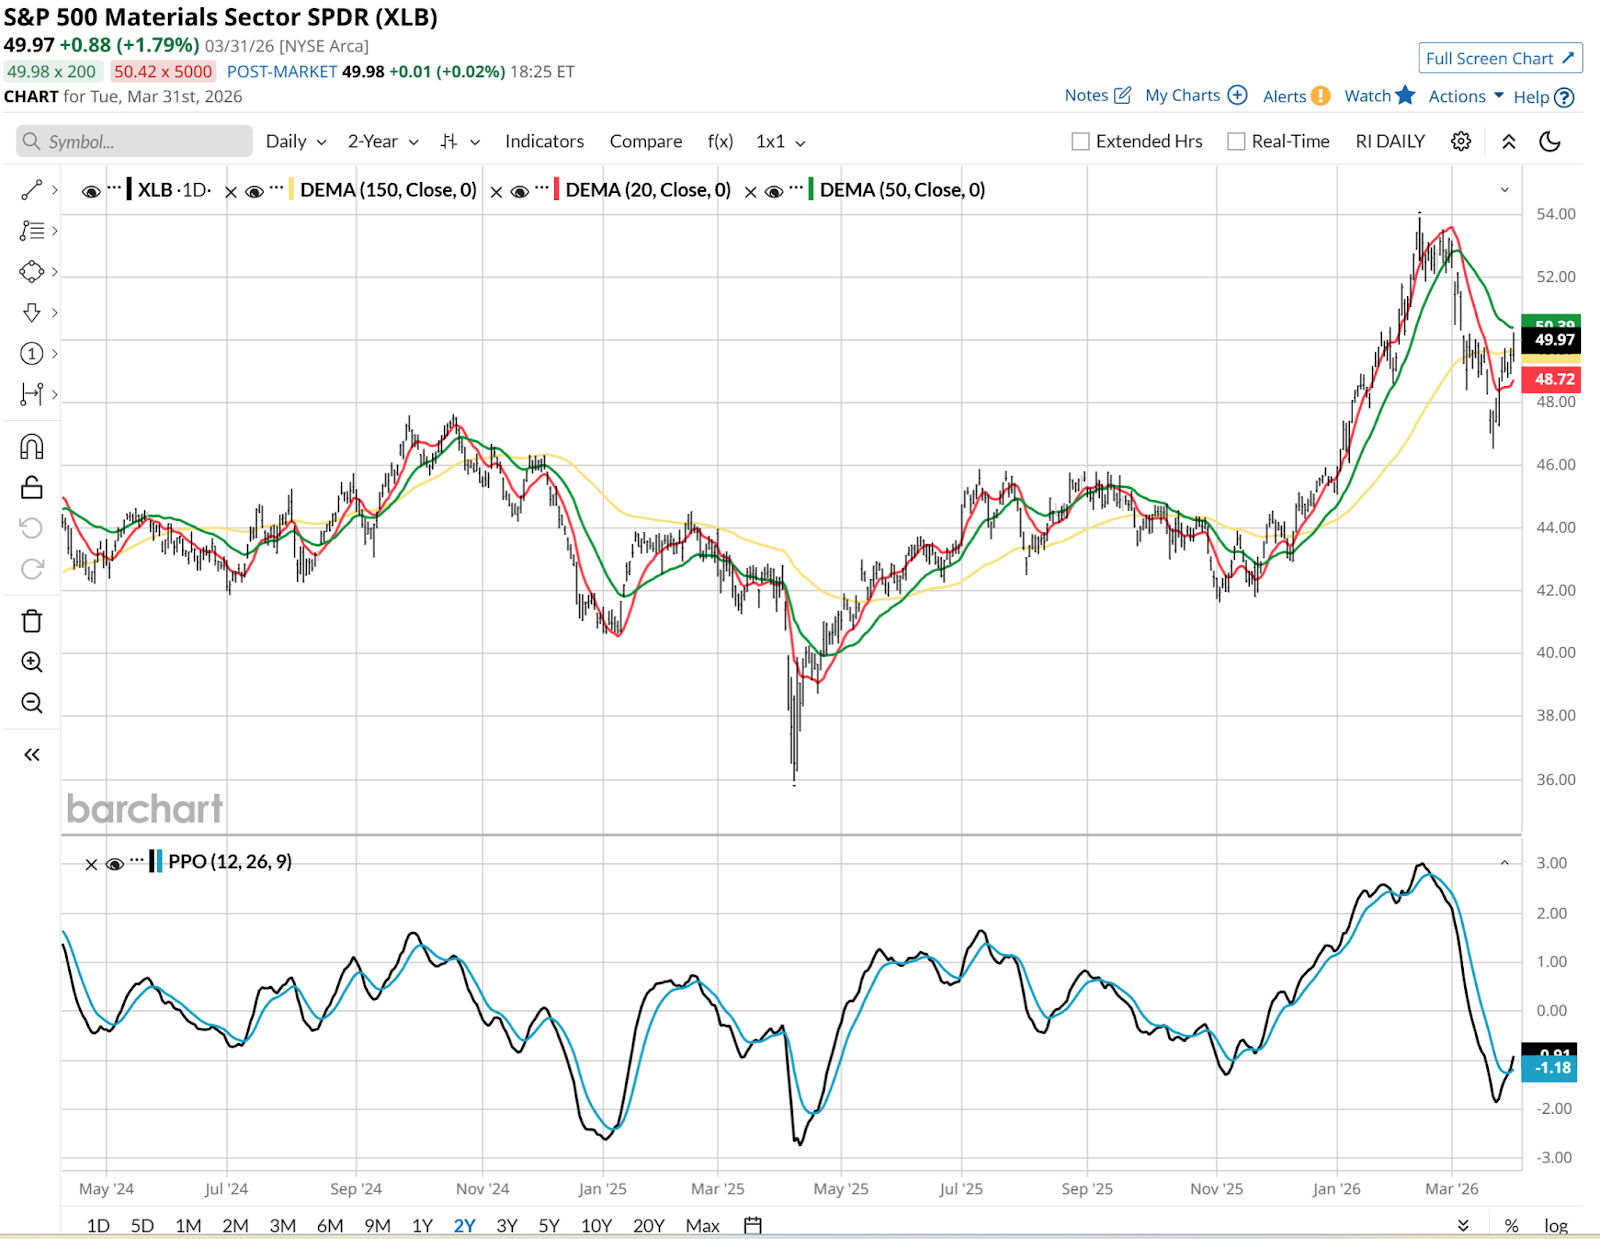Select the 6M time range tab
This screenshot has height=1239, width=1600.
330,1225
